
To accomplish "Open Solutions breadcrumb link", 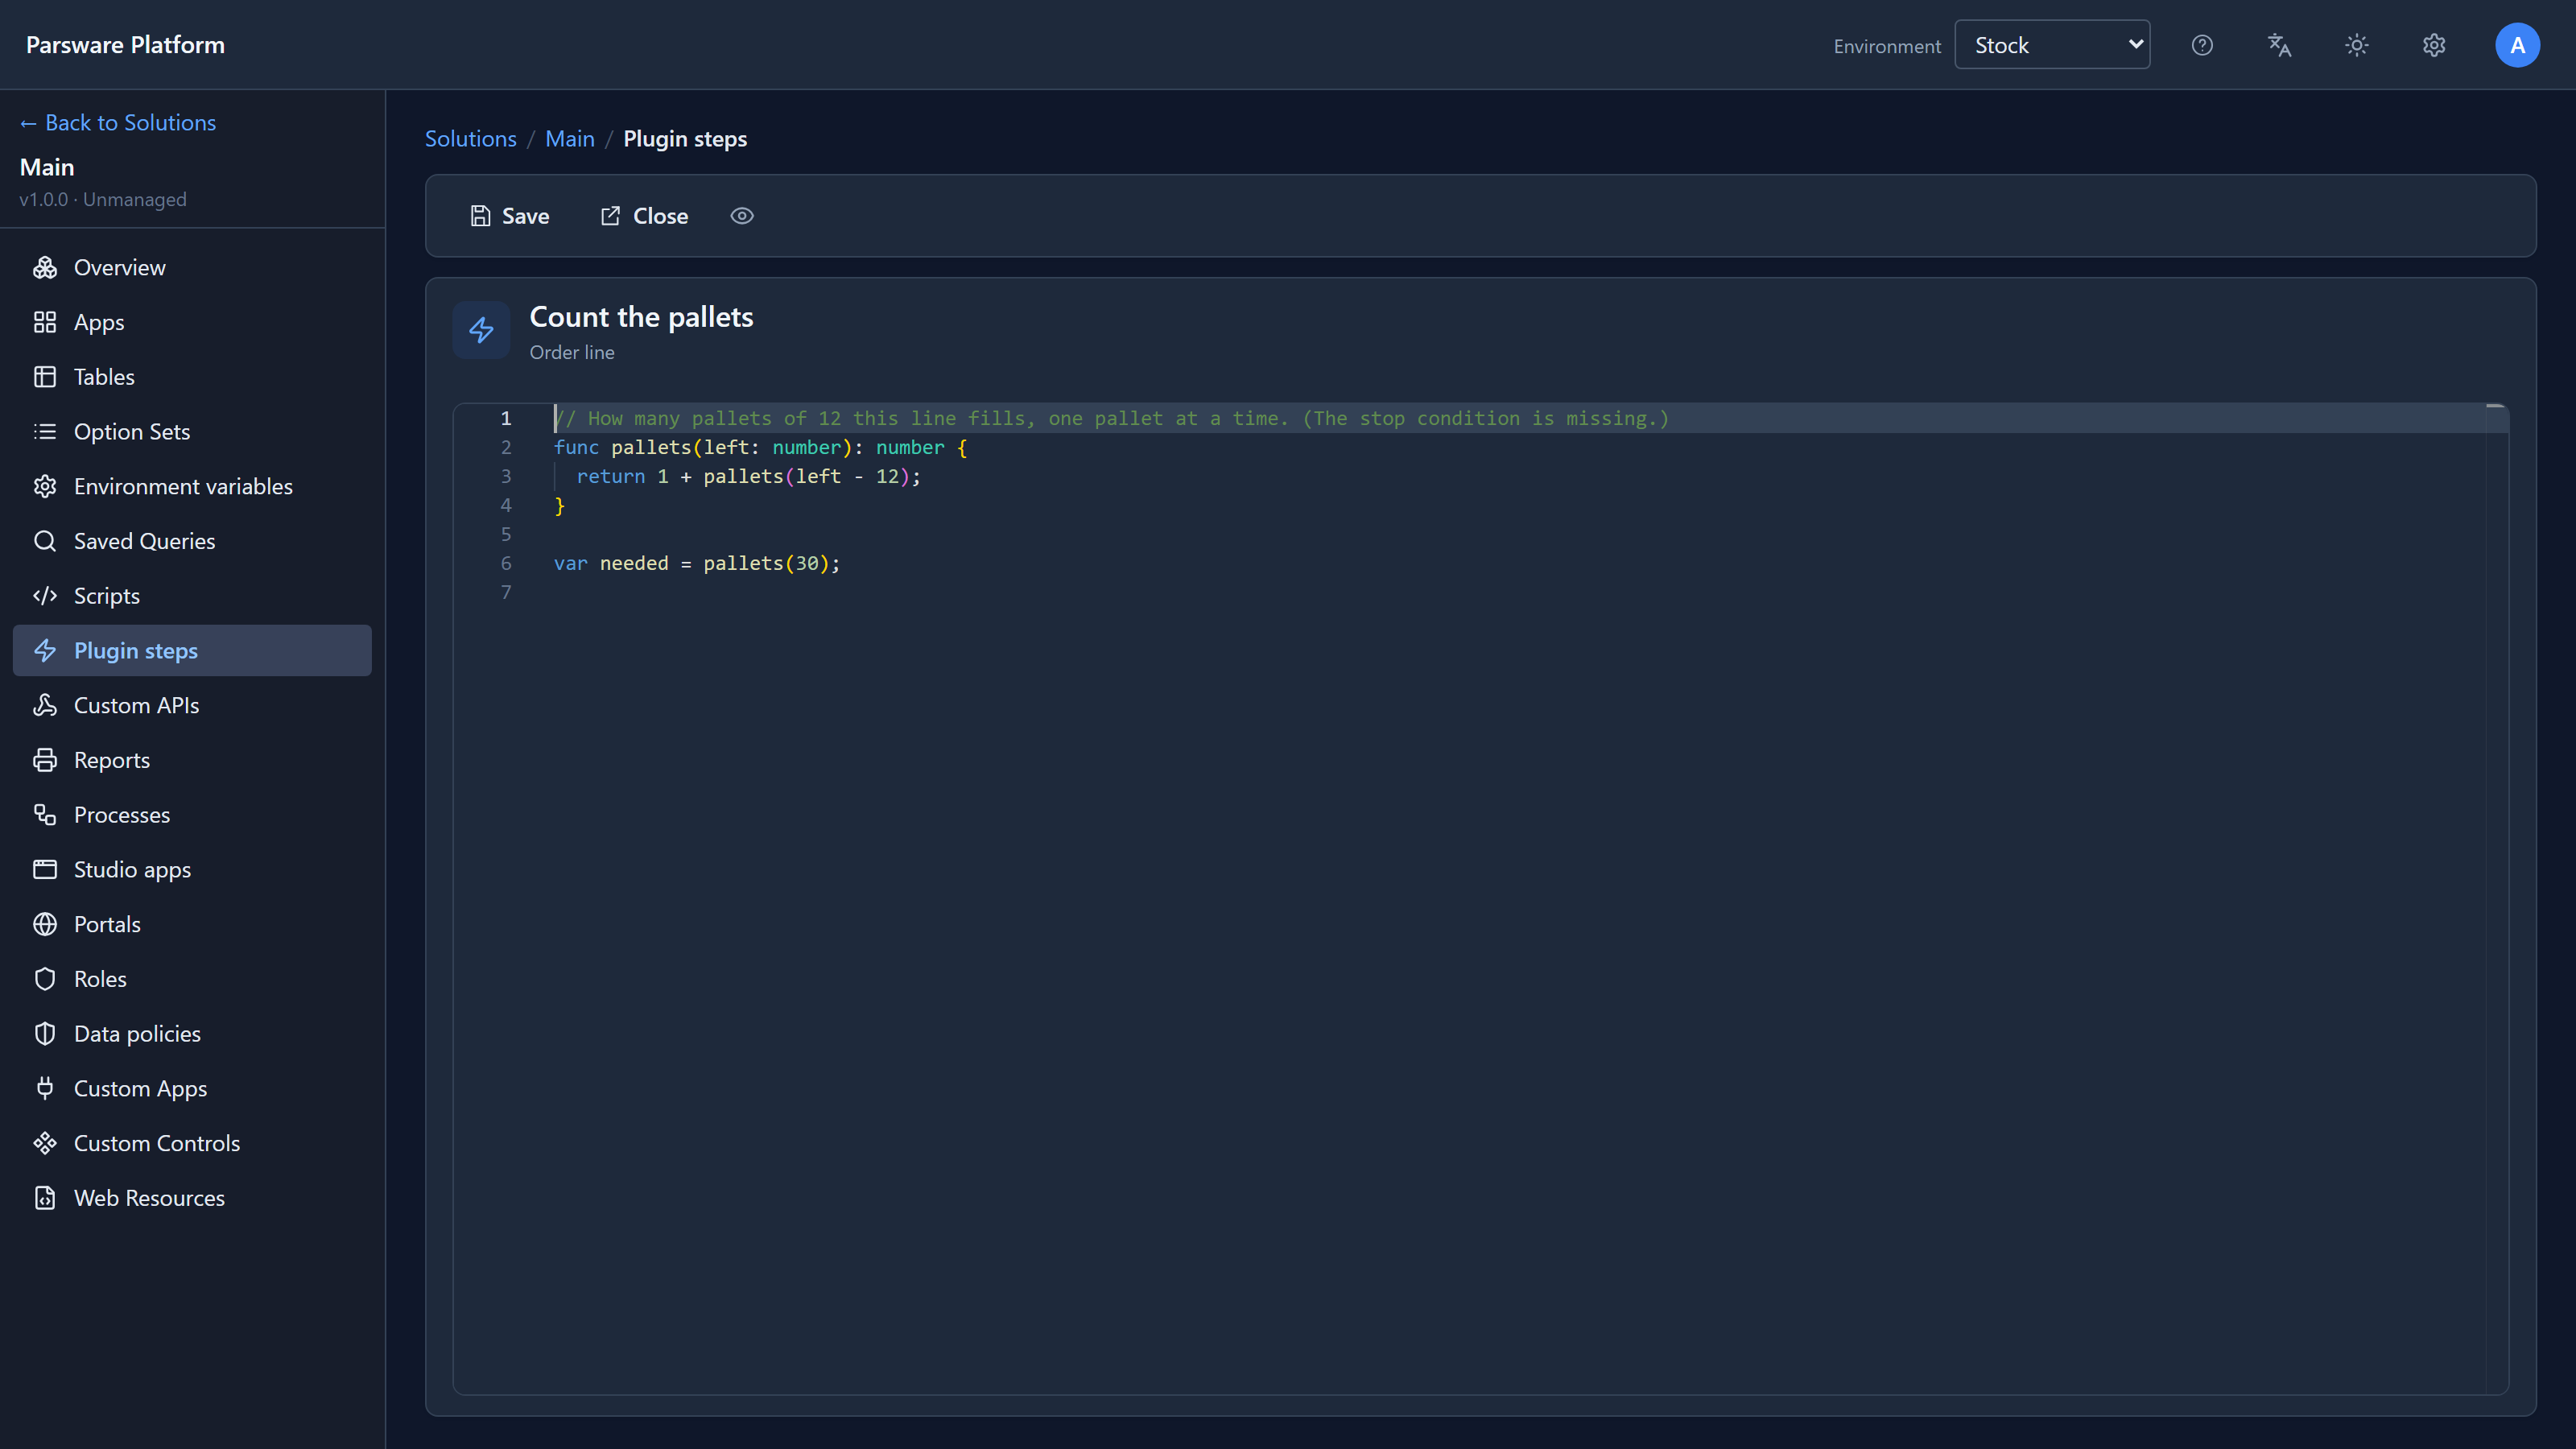I will pos(471,138).
